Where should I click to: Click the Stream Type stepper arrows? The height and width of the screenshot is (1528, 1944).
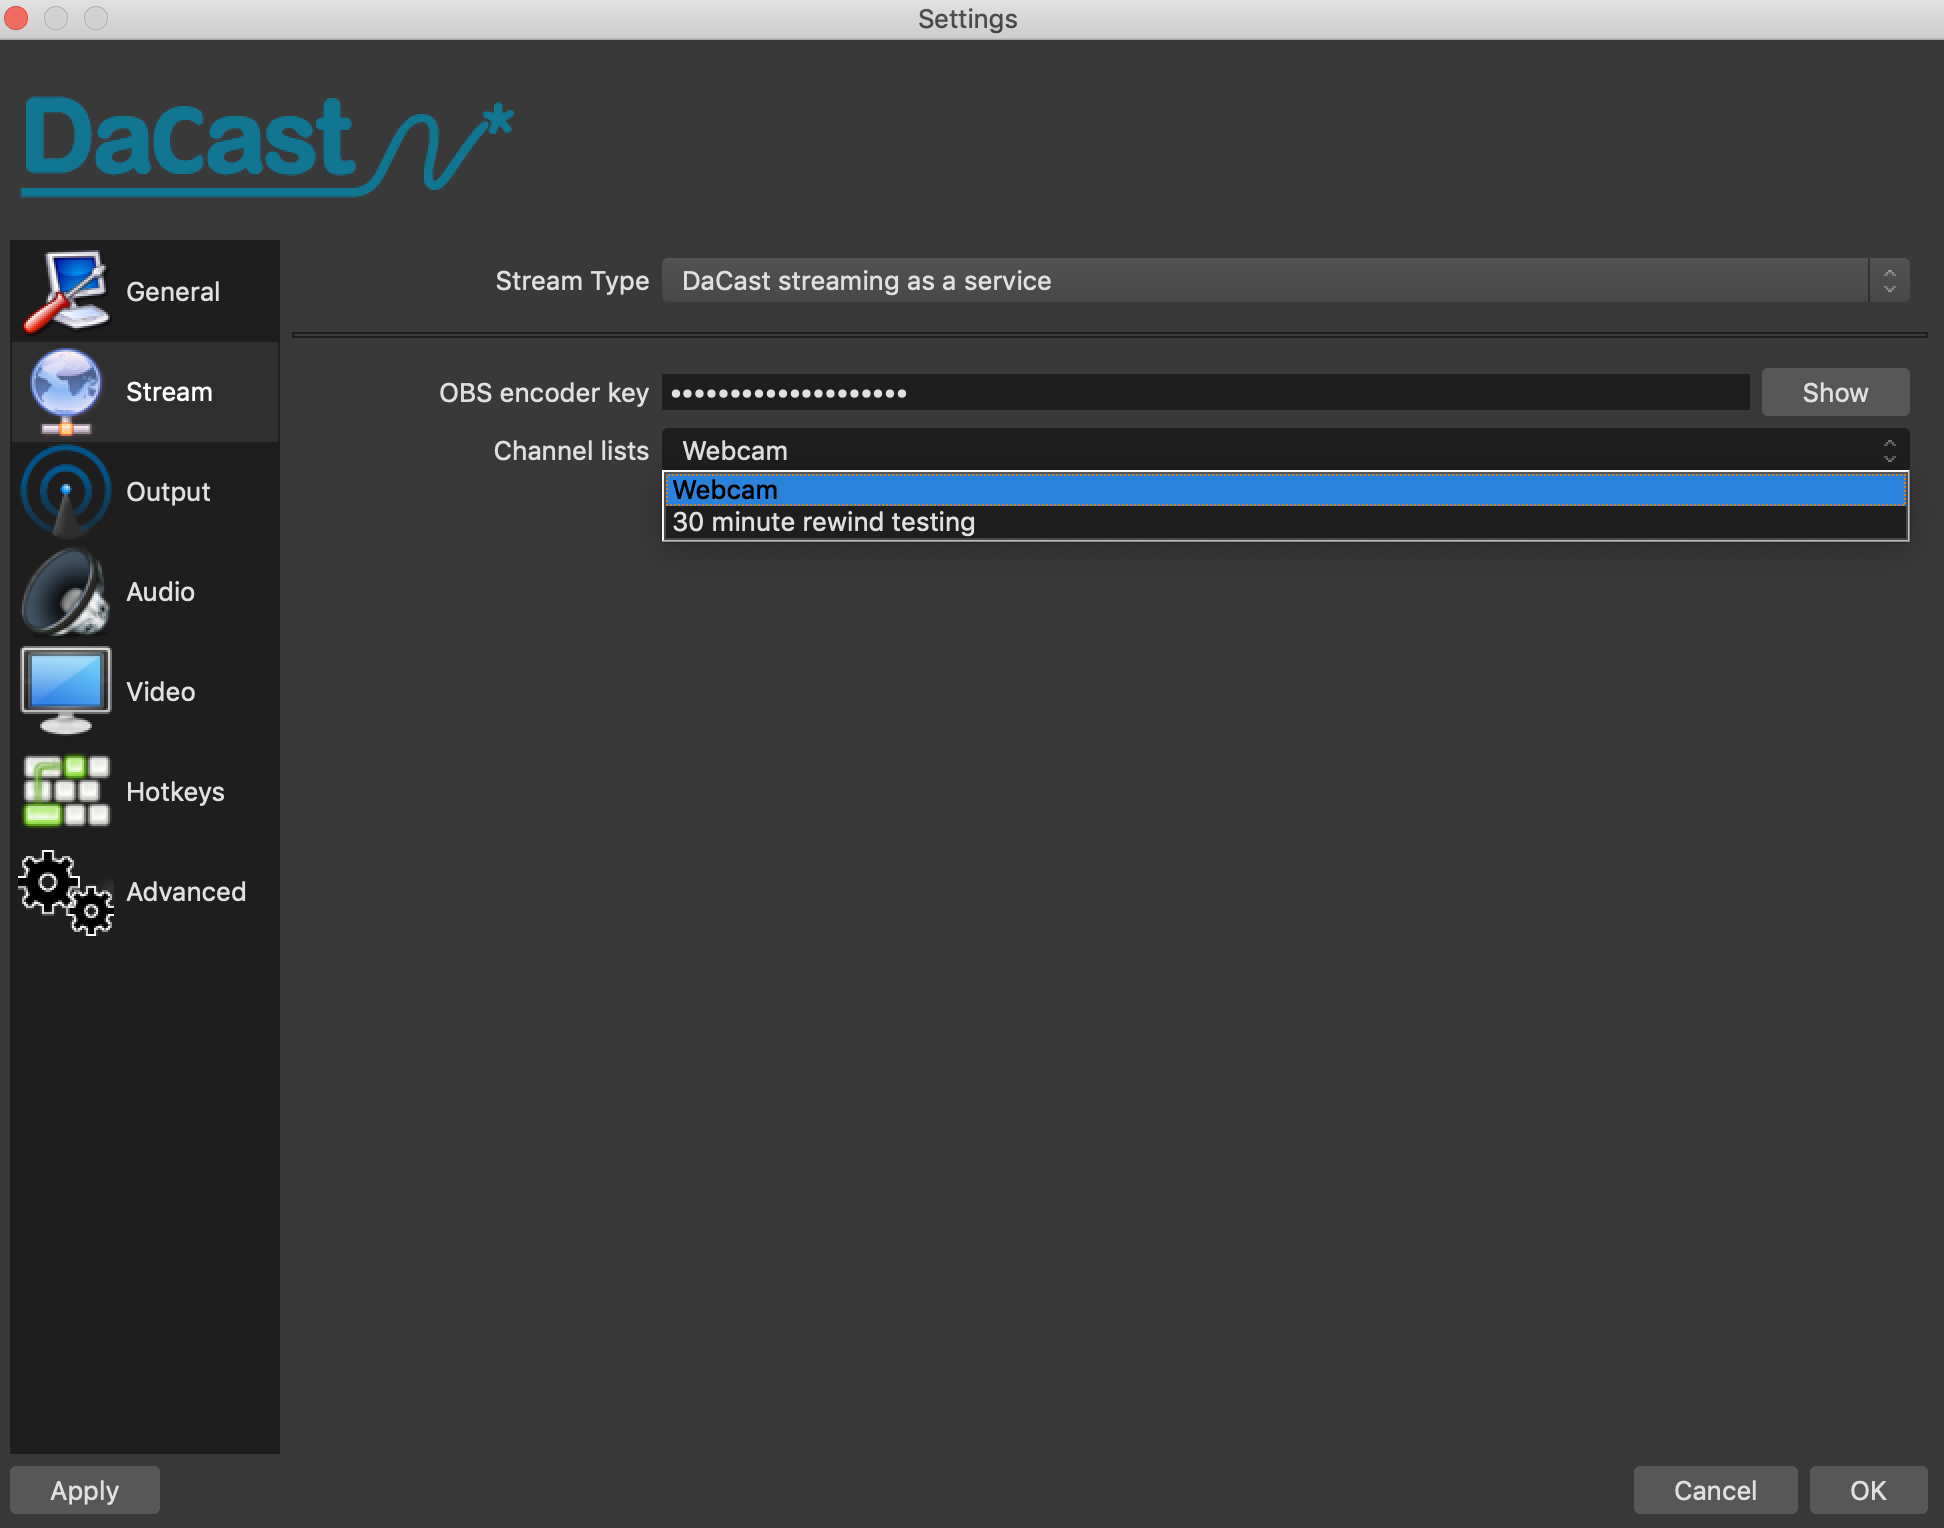1889,281
